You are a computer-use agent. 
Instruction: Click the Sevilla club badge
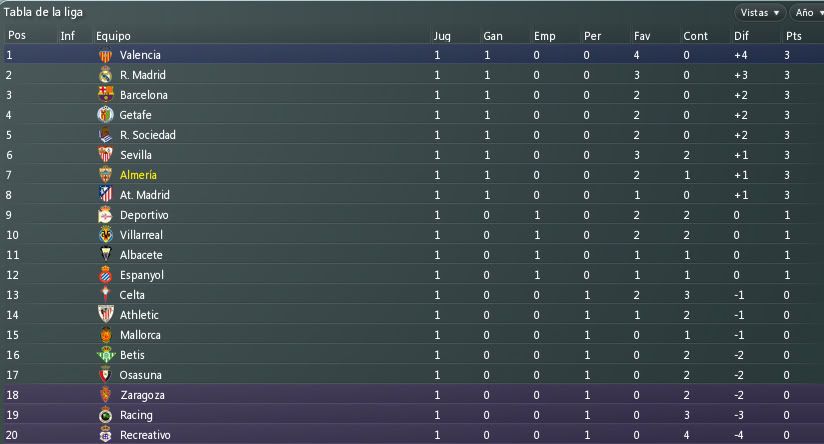(106, 154)
